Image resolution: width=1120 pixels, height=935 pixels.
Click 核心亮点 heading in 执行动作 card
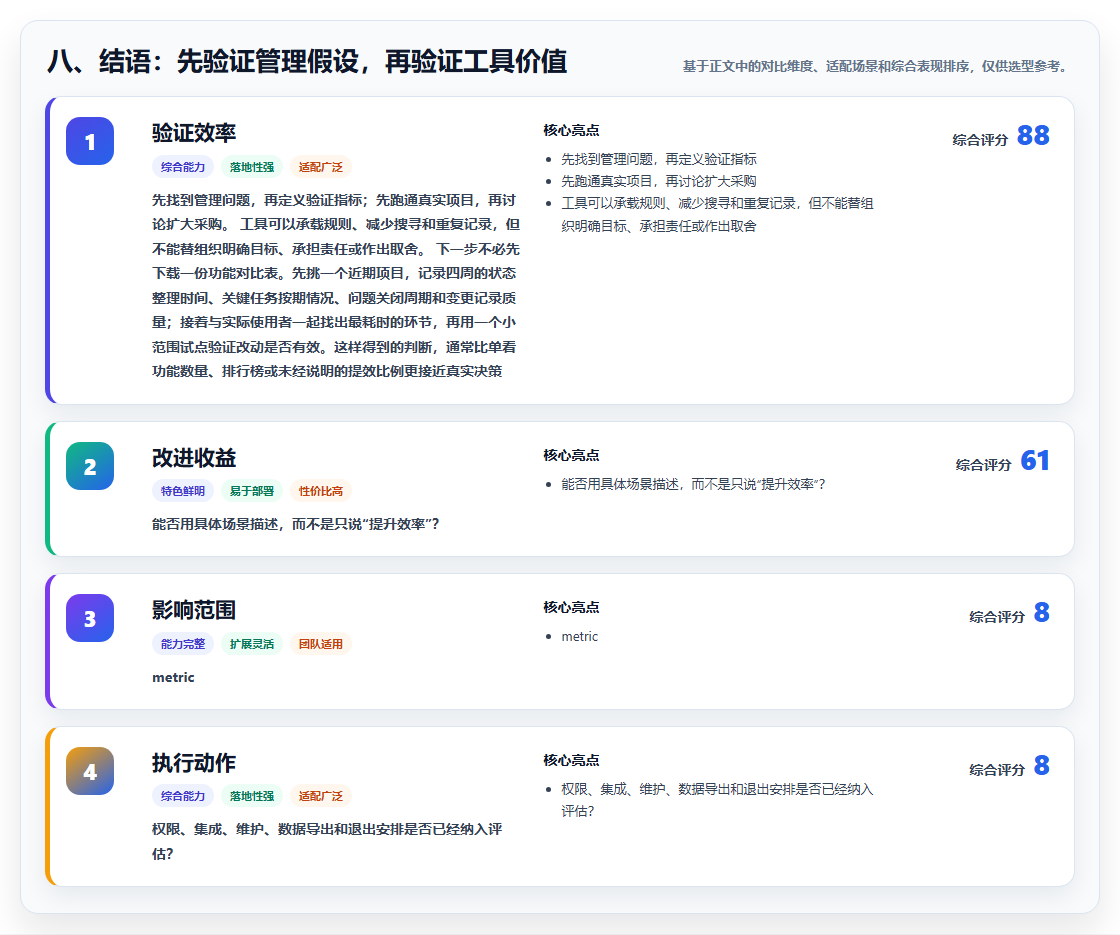coord(571,760)
